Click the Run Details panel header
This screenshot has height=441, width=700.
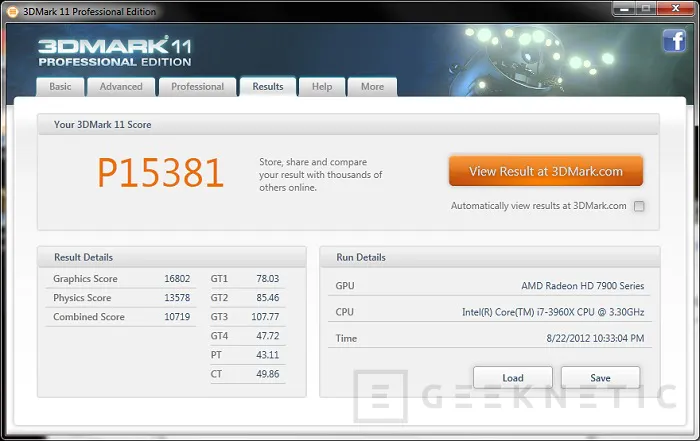[490, 257]
